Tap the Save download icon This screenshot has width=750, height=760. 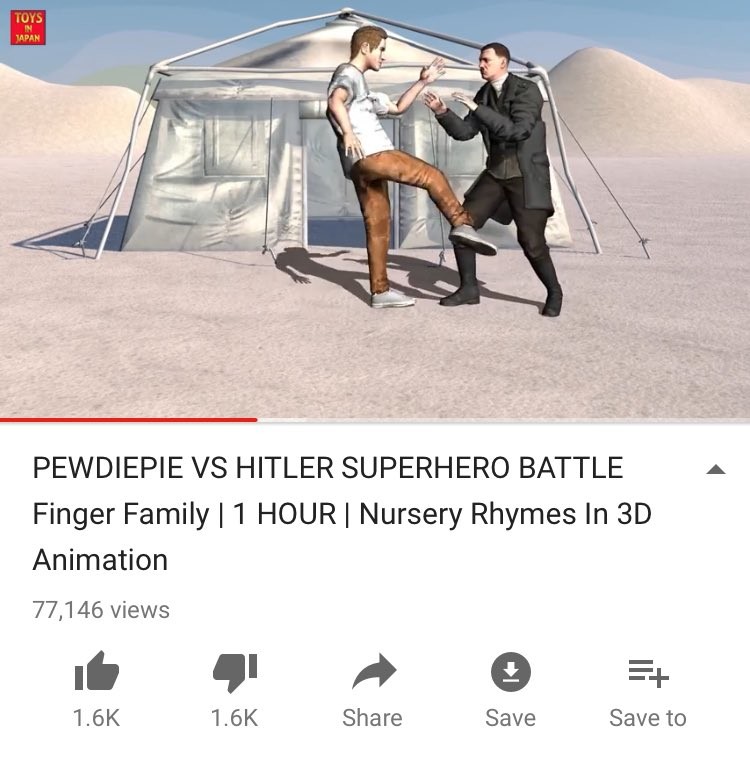click(x=511, y=672)
